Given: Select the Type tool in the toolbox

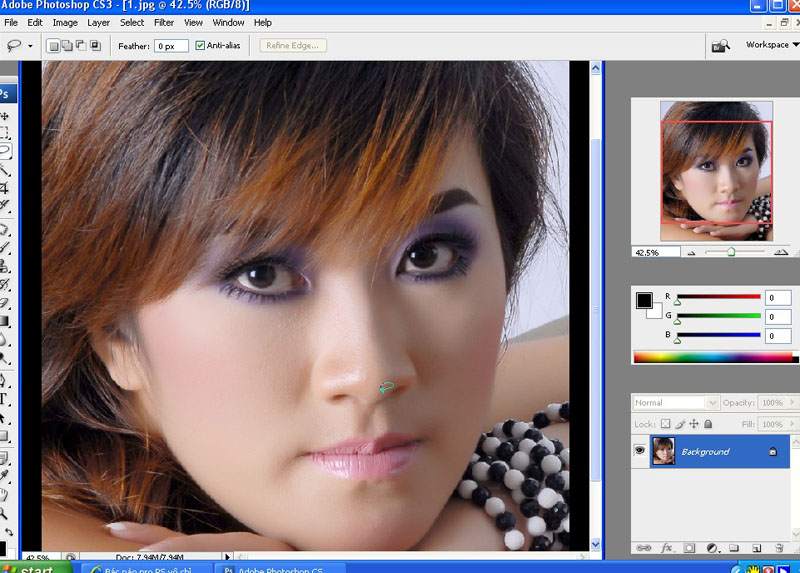Looking at the screenshot, I should click(4, 399).
